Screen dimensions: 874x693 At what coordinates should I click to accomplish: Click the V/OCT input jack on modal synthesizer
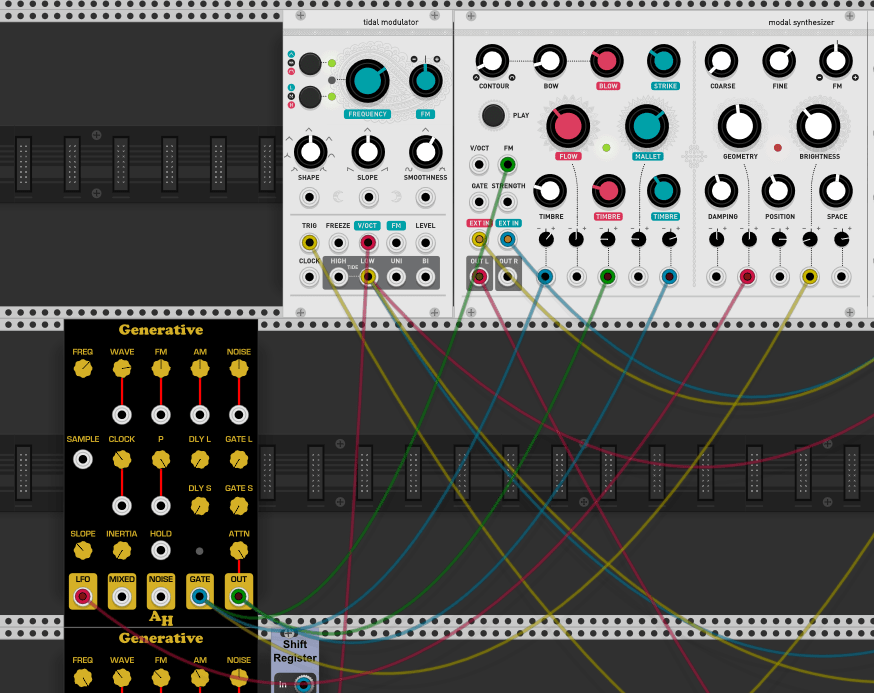[x=479, y=166]
